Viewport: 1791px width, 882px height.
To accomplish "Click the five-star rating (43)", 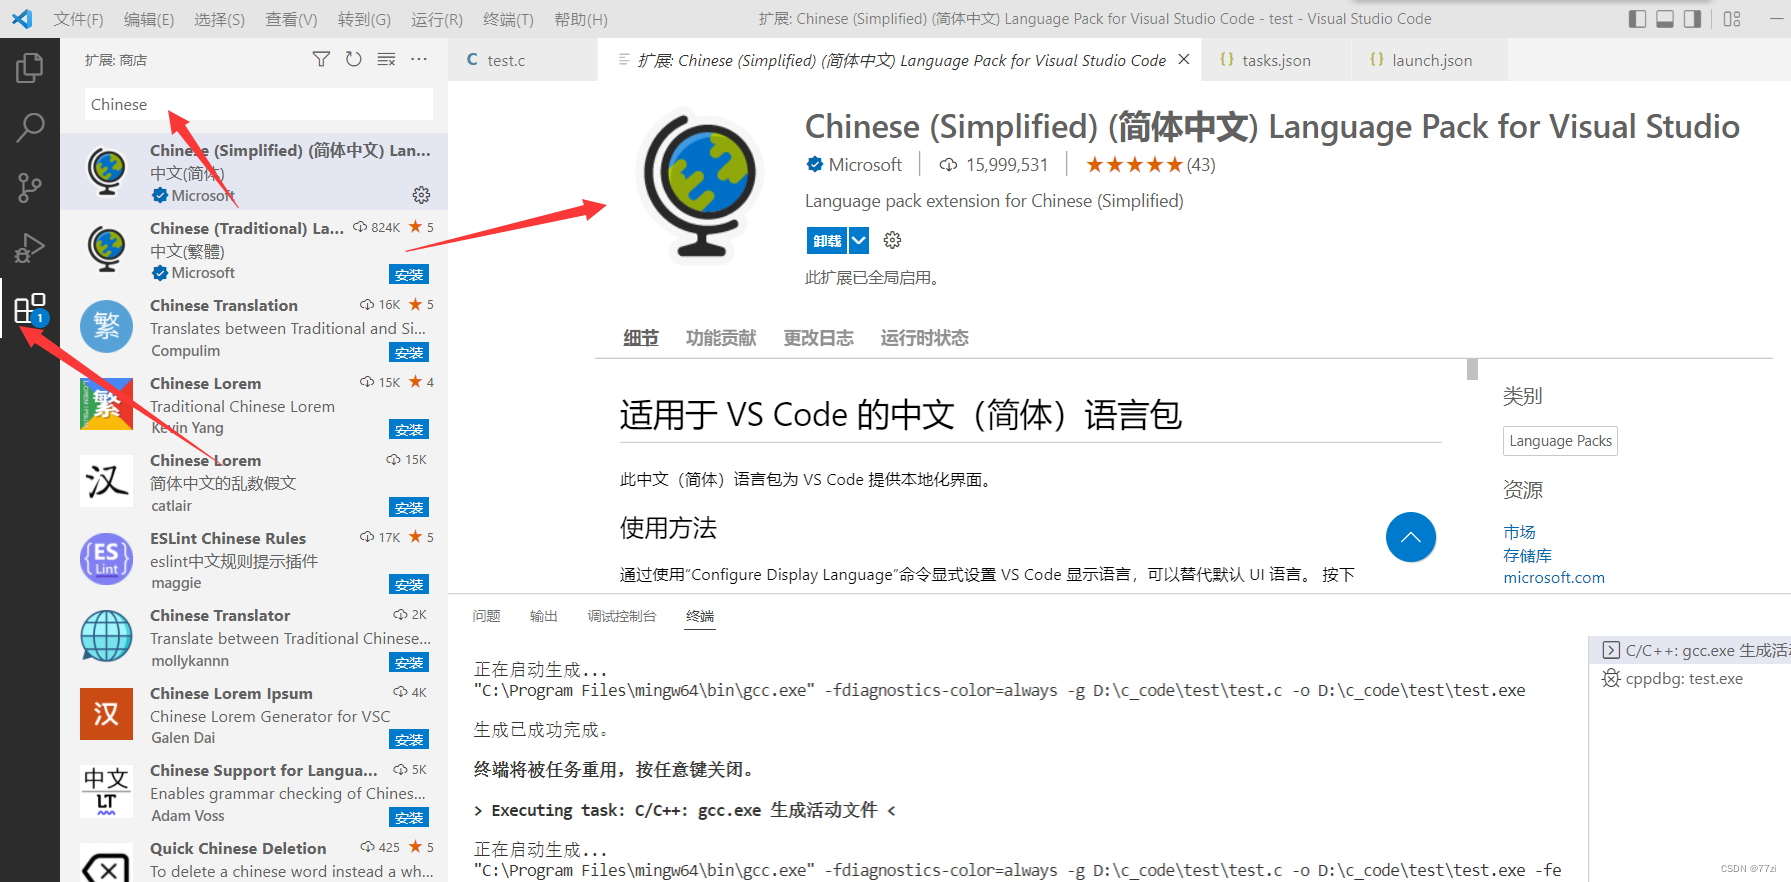I will coord(1150,165).
